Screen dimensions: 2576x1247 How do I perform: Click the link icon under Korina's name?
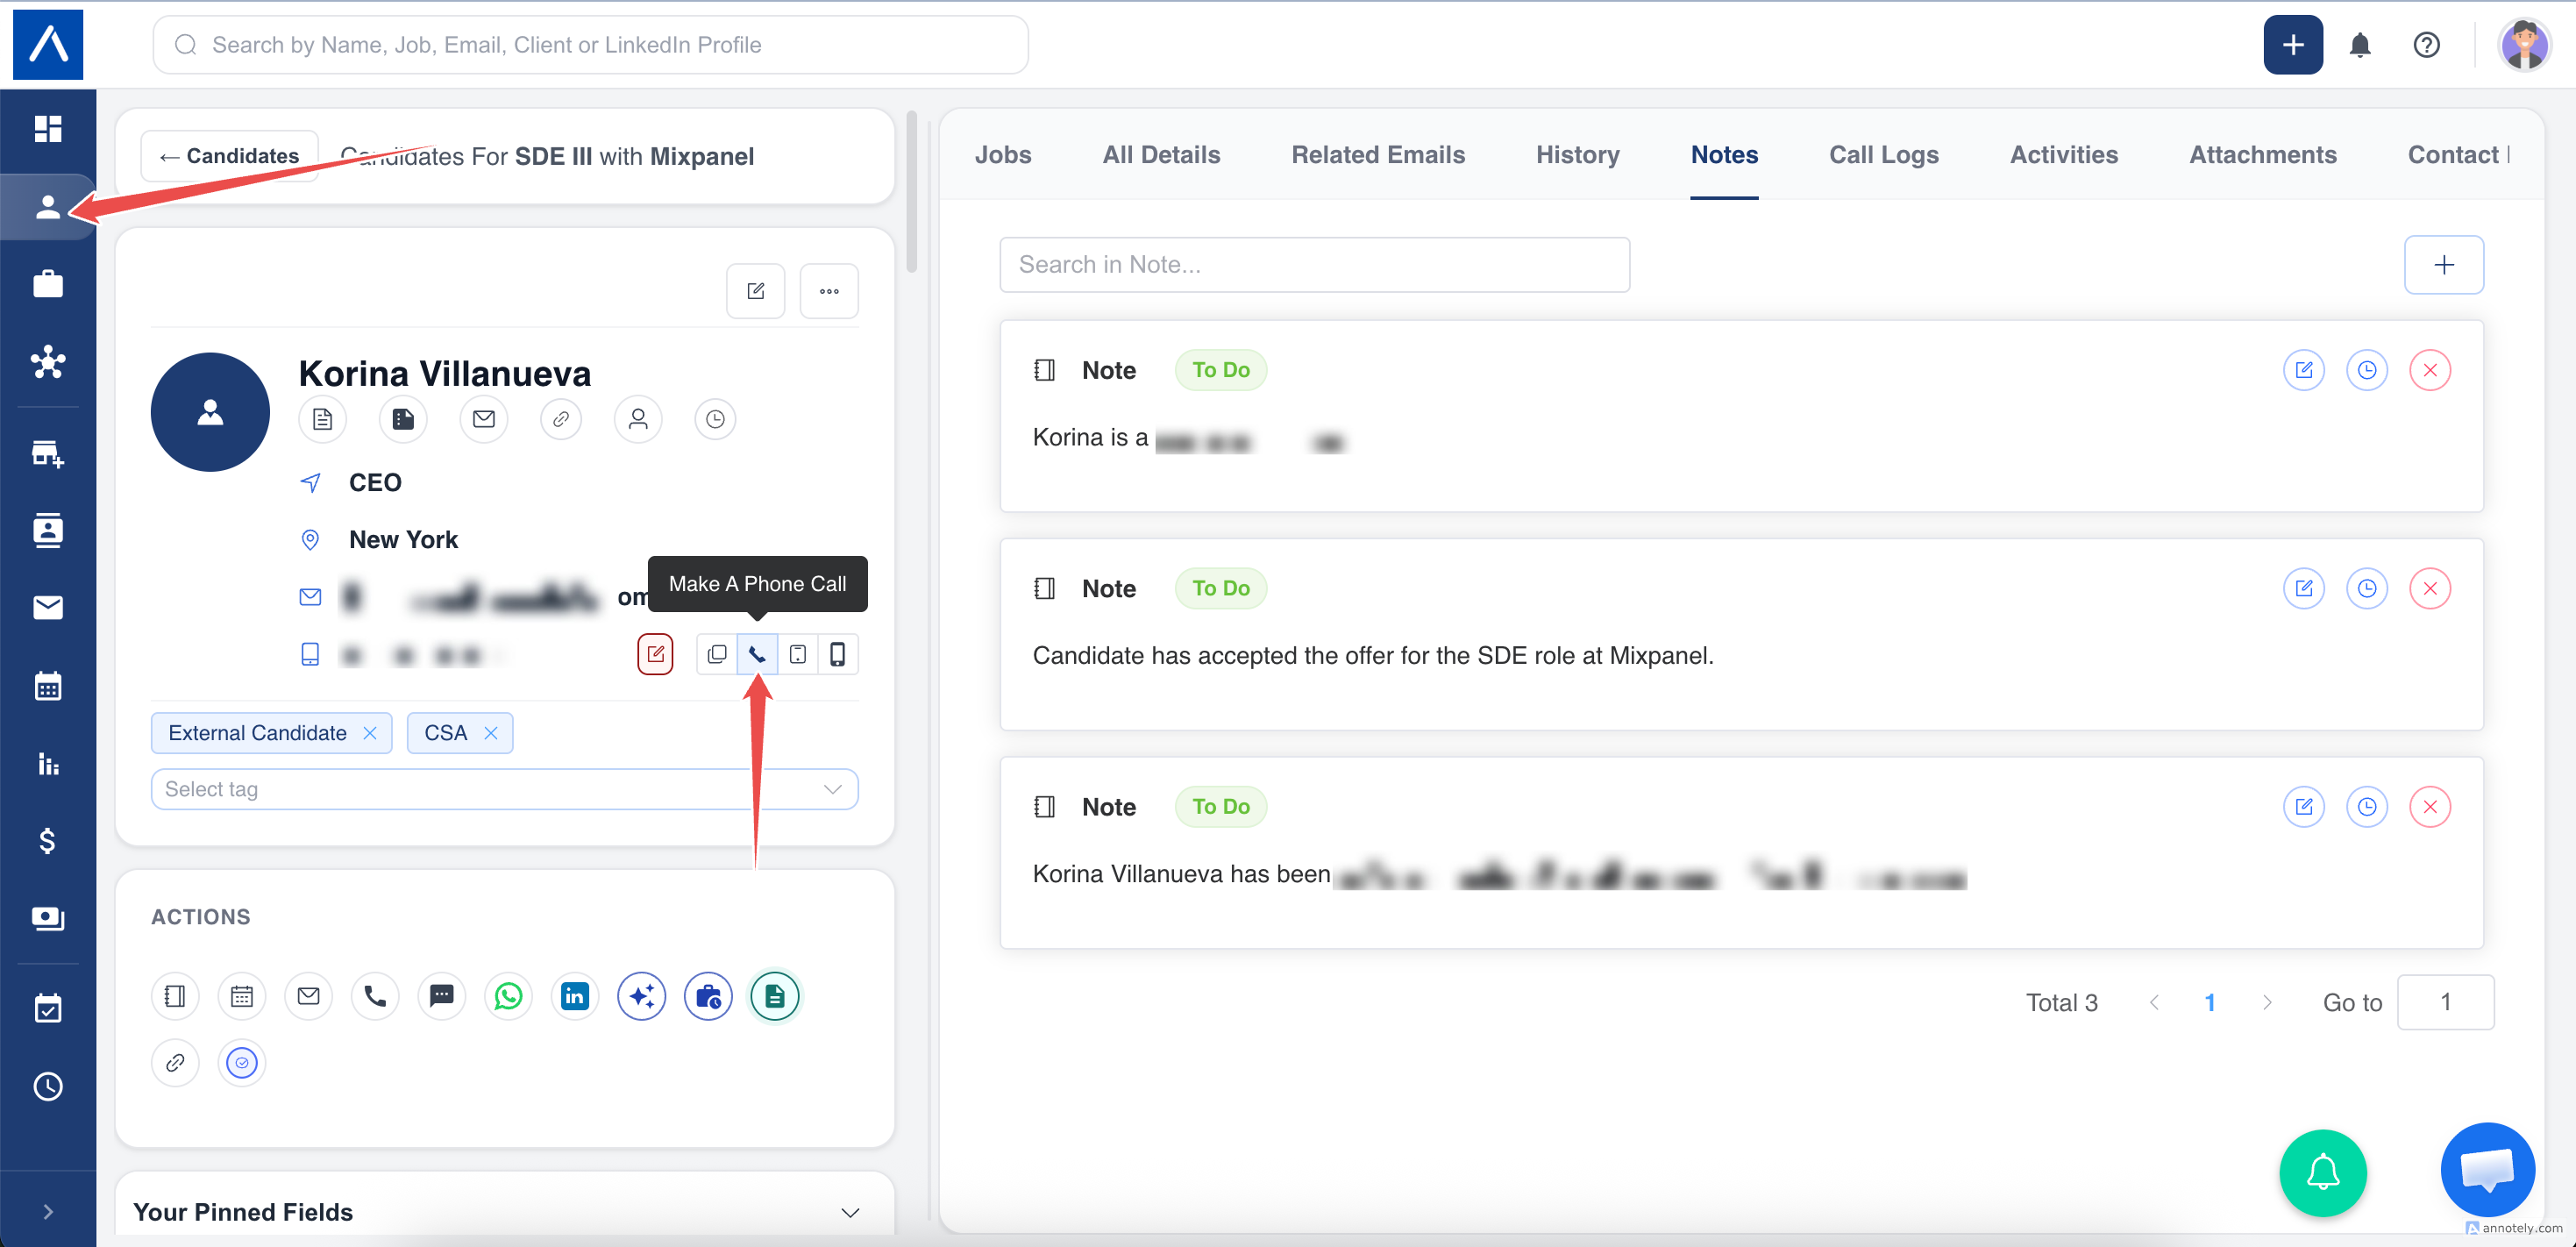tap(561, 419)
